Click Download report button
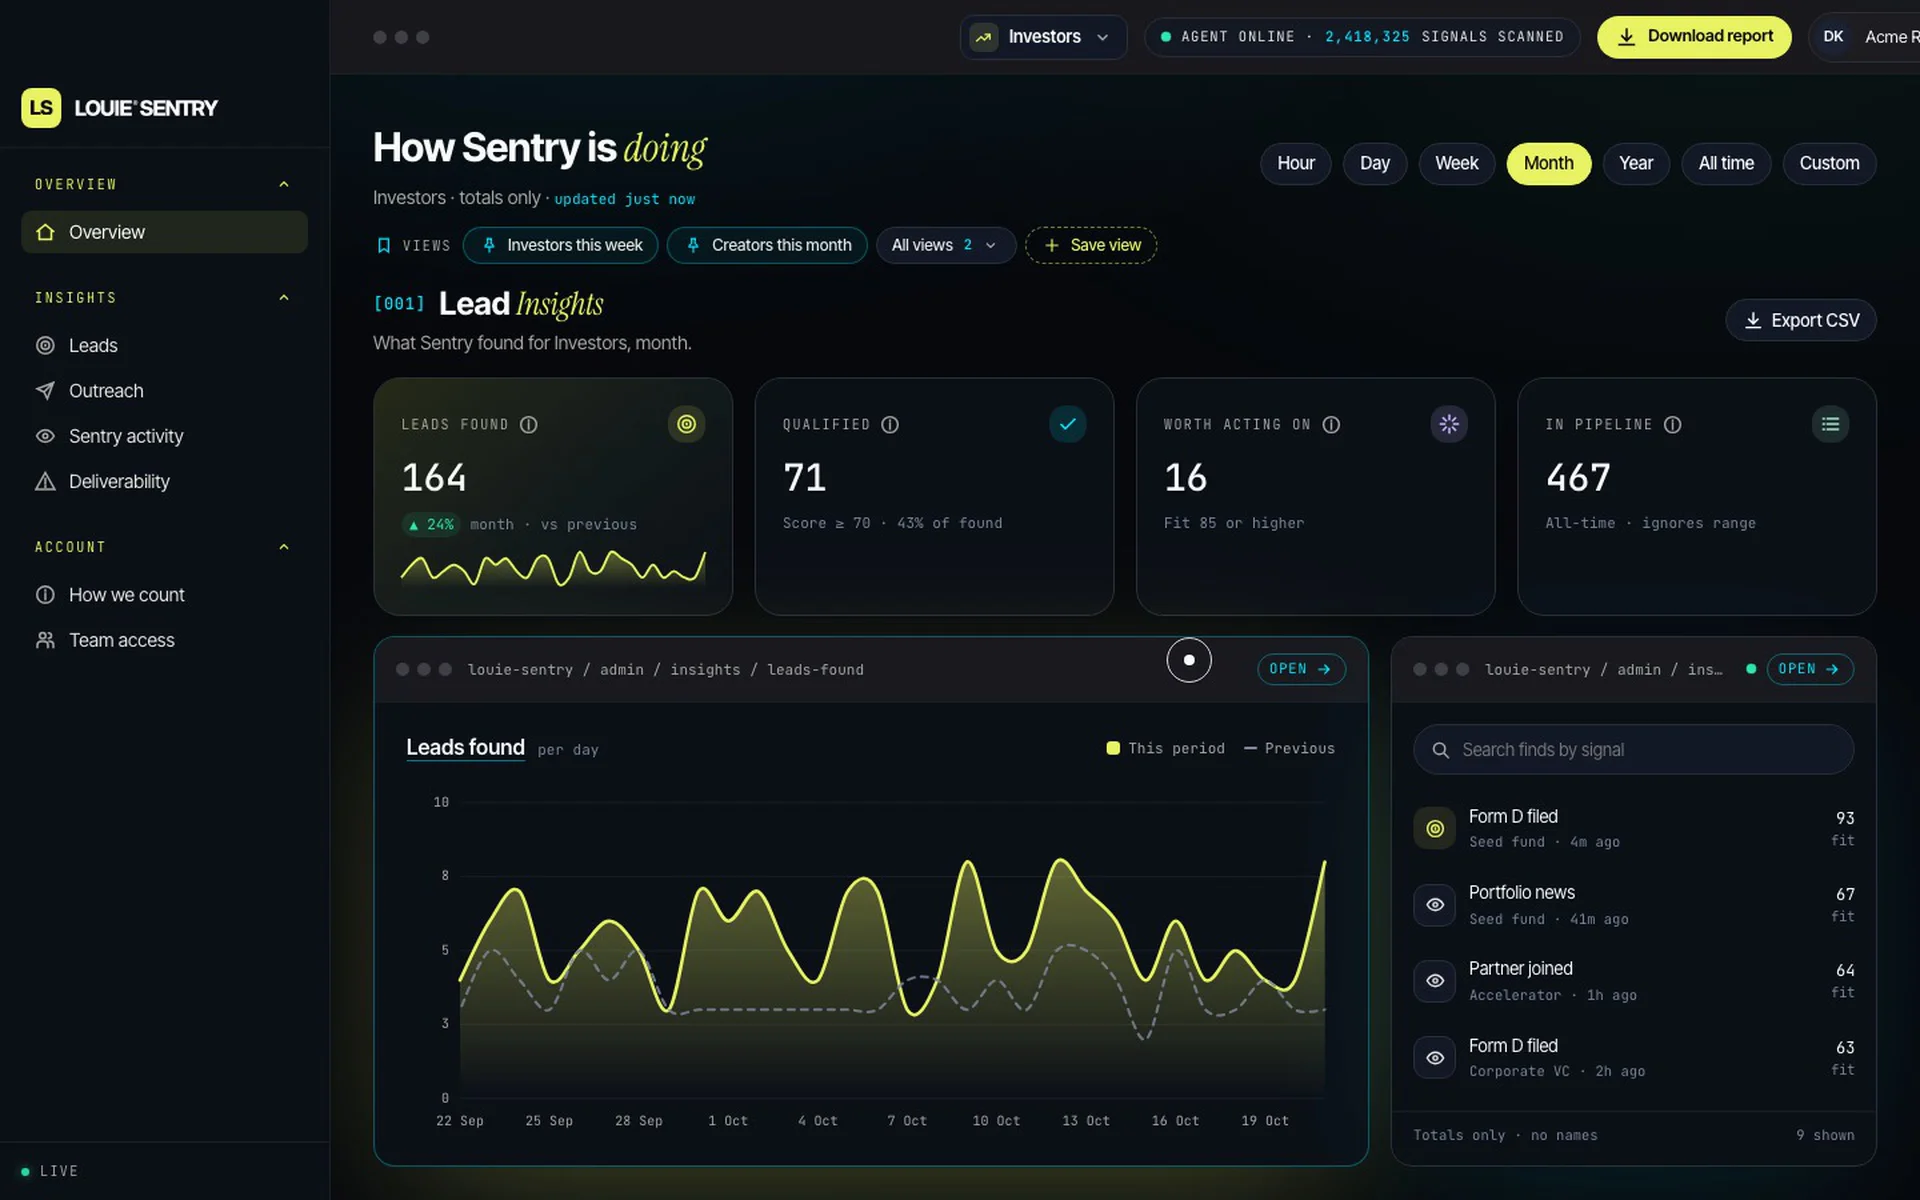1920x1200 pixels. tap(1694, 37)
